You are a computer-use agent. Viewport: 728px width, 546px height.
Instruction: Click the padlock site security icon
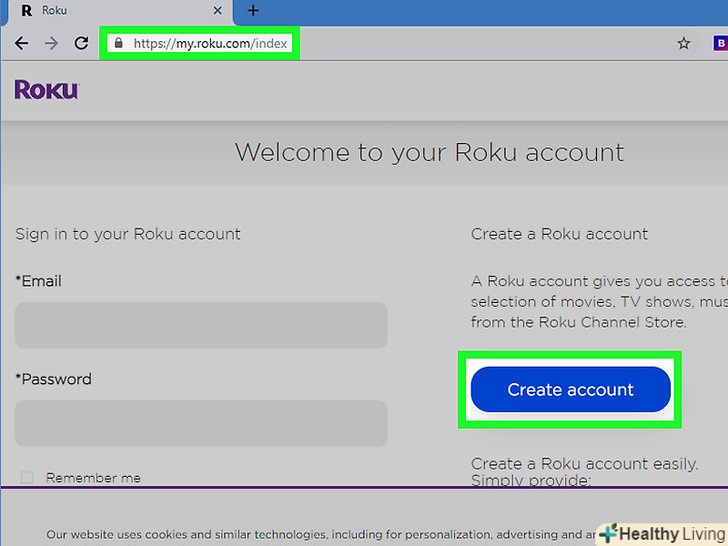coord(119,44)
